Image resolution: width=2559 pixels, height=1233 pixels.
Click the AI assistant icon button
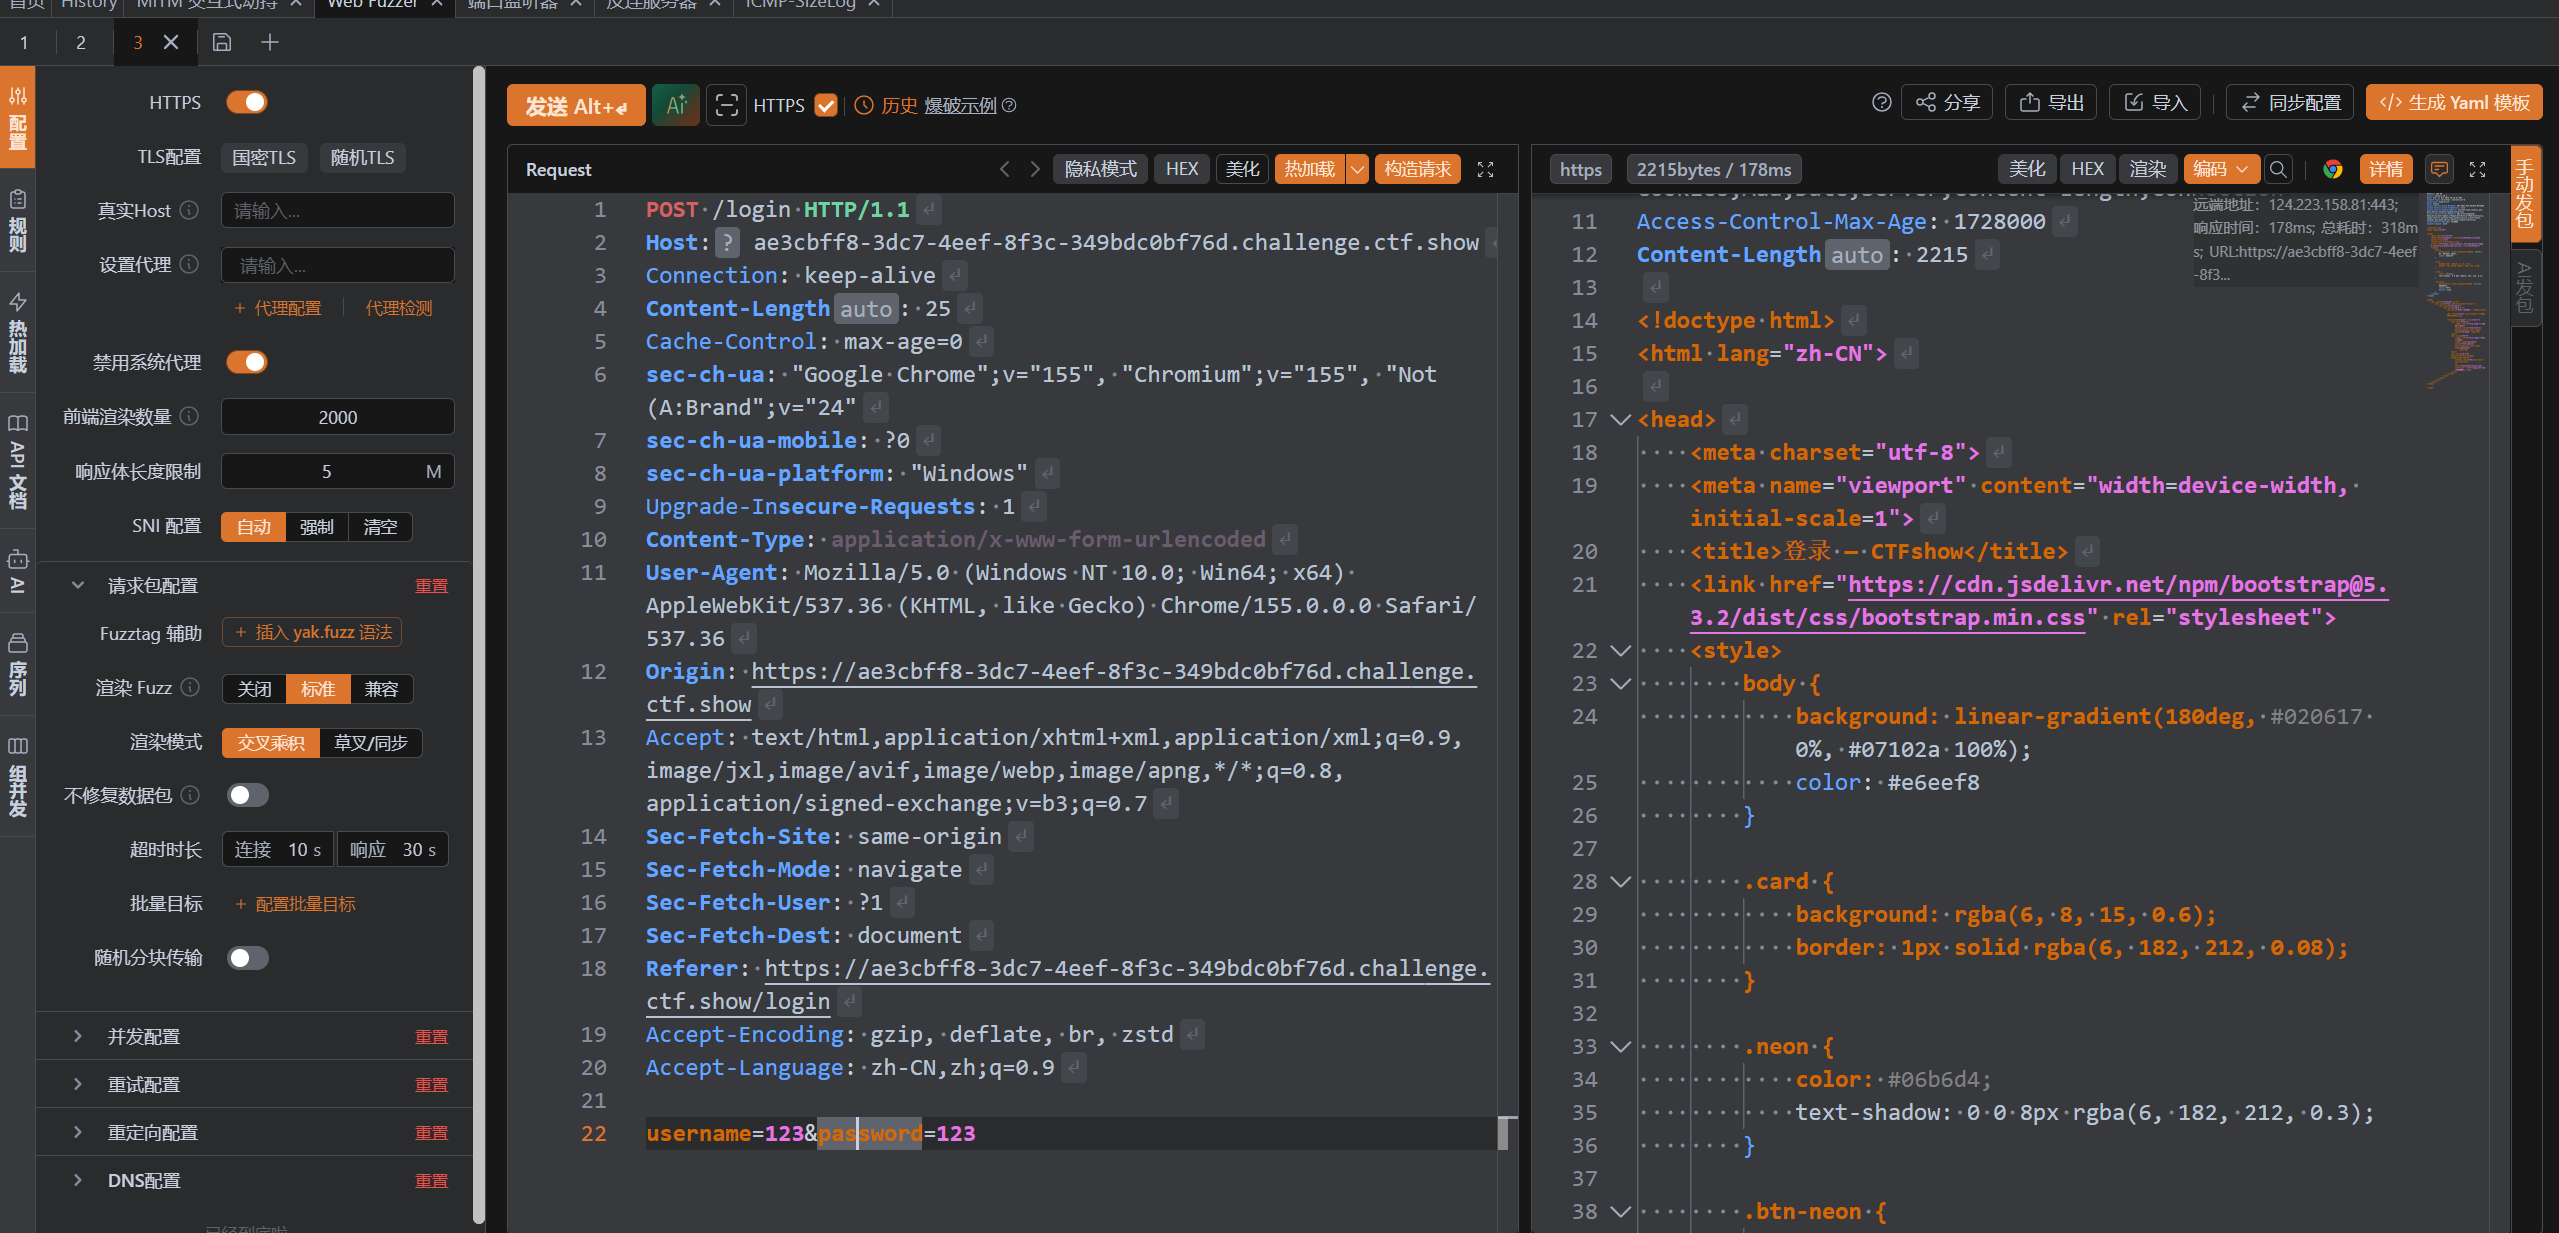click(676, 105)
